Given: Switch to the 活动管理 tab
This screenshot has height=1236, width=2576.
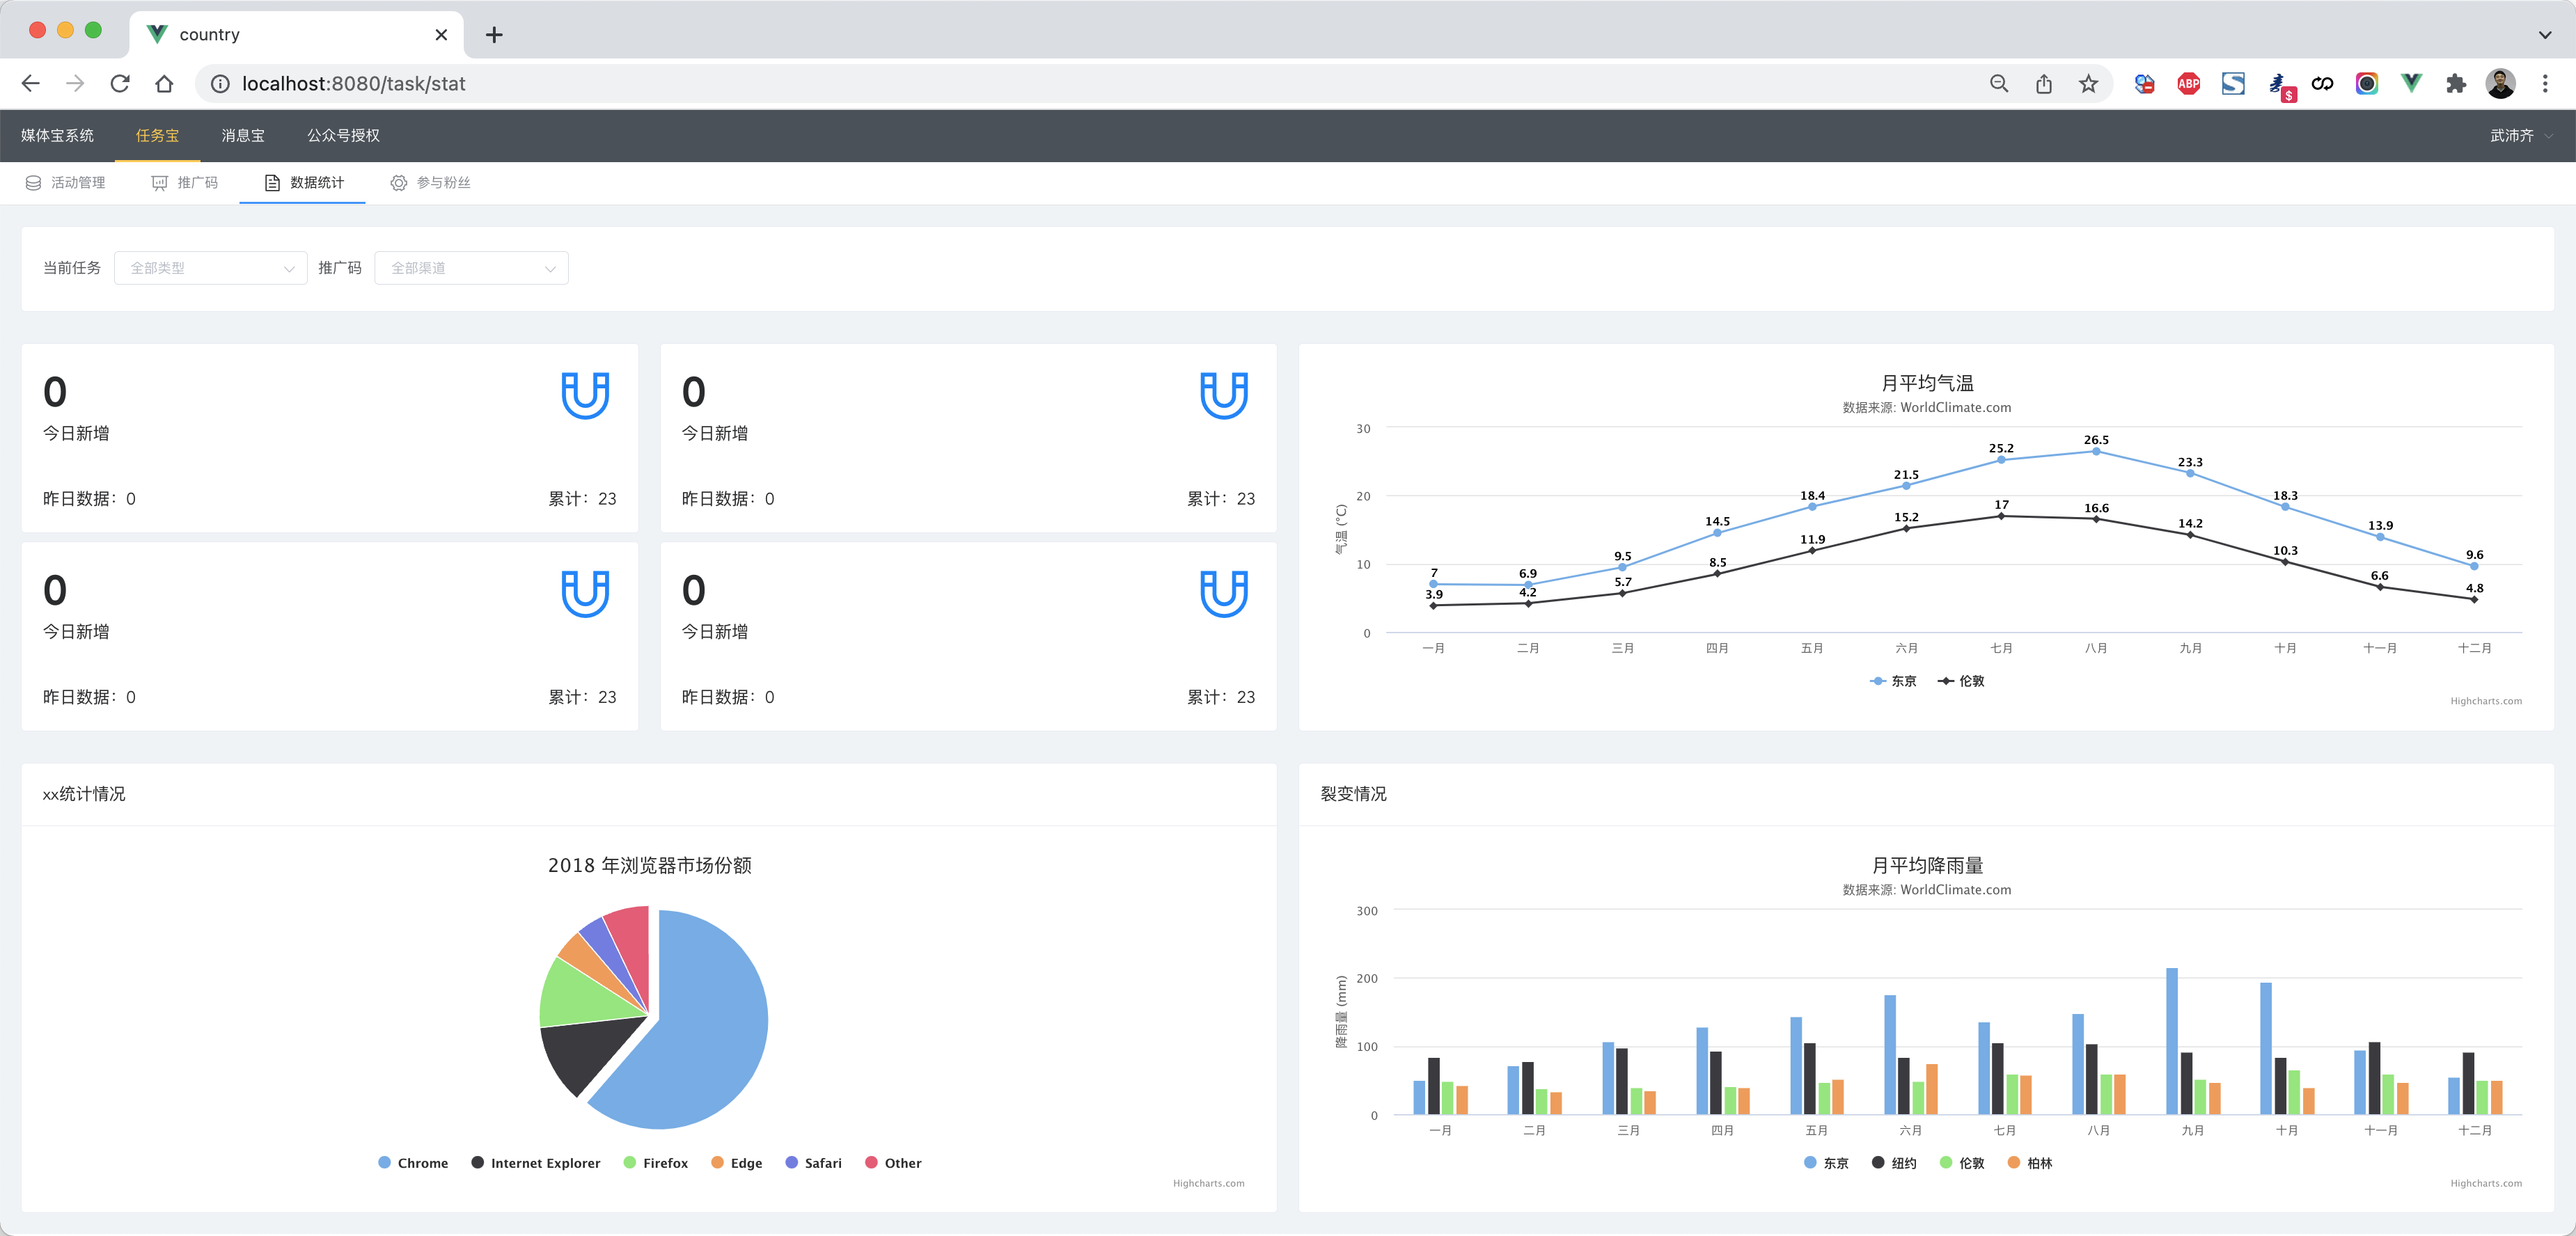Looking at the screenshot, I should point(66,183).
